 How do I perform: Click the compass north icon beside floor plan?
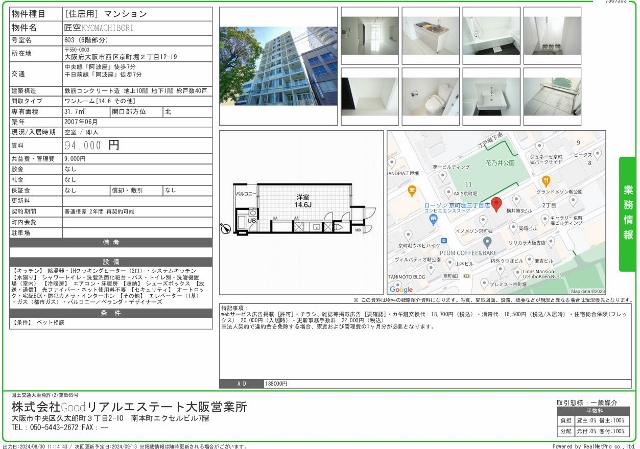[226, 229]
